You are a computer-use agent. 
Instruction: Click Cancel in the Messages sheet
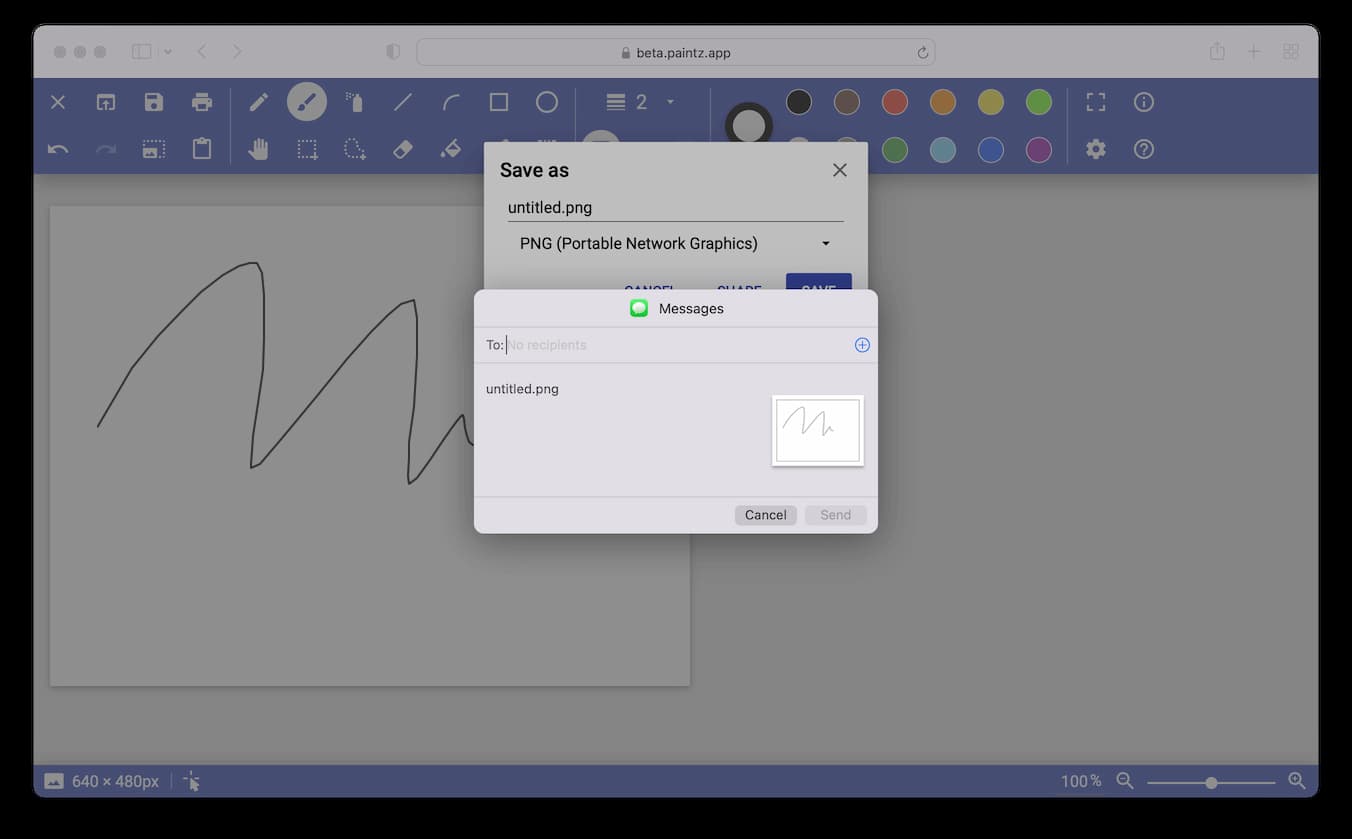(x=765, y=515)
